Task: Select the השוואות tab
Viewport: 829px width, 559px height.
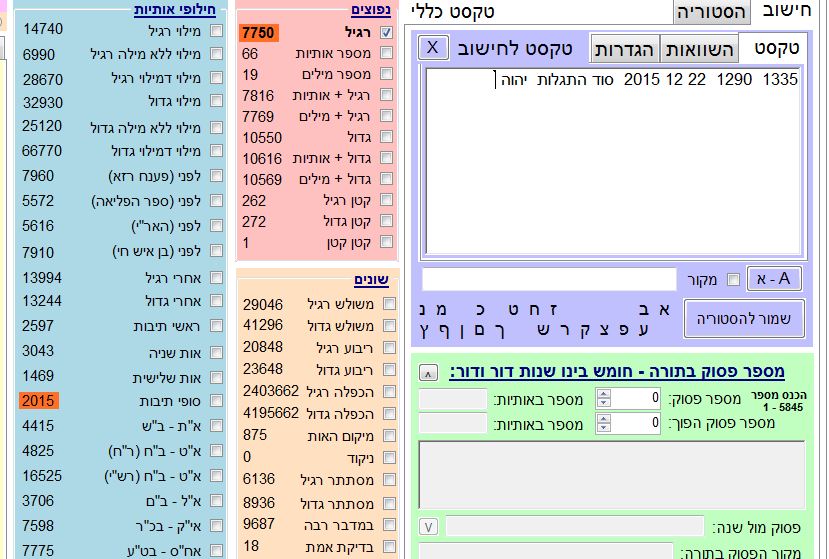Action: click(x=700, y=49)
